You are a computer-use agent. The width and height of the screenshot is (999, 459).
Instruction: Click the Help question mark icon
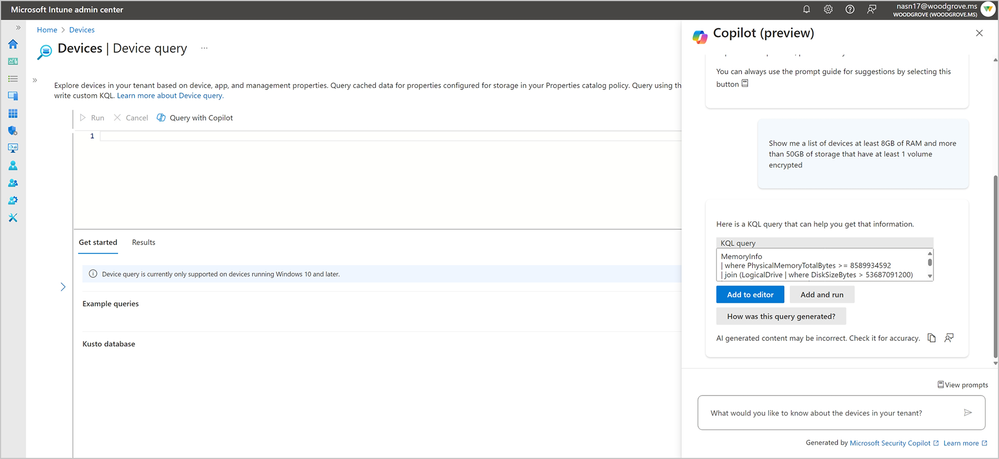point(850,9)
